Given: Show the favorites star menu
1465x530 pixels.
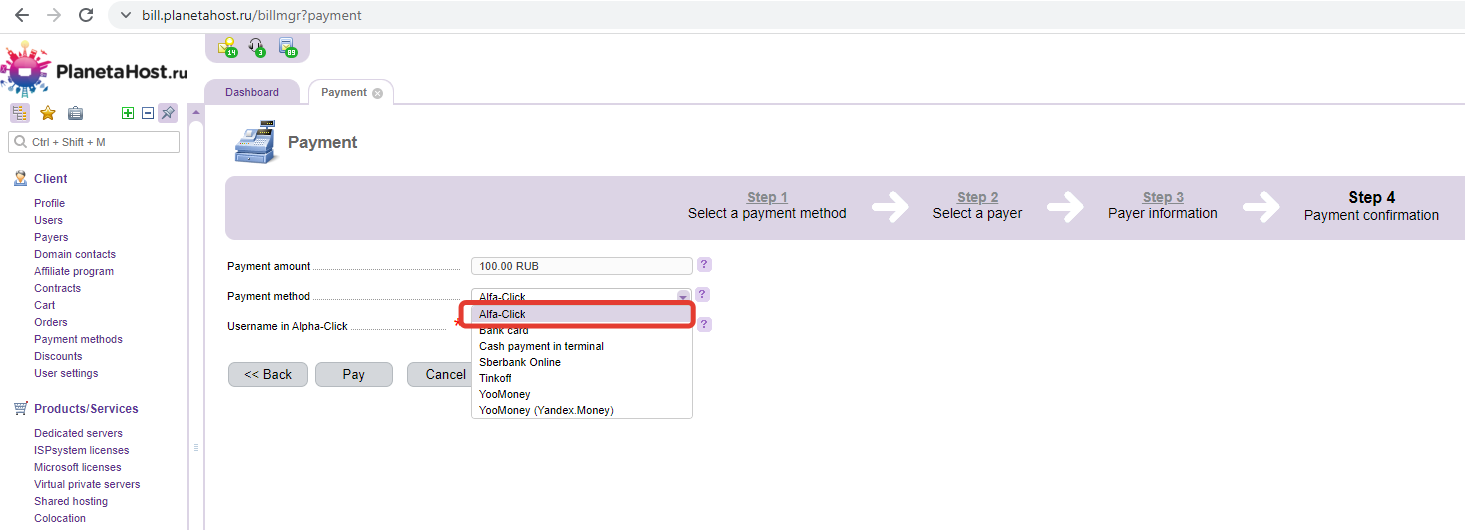Looking at the screenshot, I should pos(47,113).
